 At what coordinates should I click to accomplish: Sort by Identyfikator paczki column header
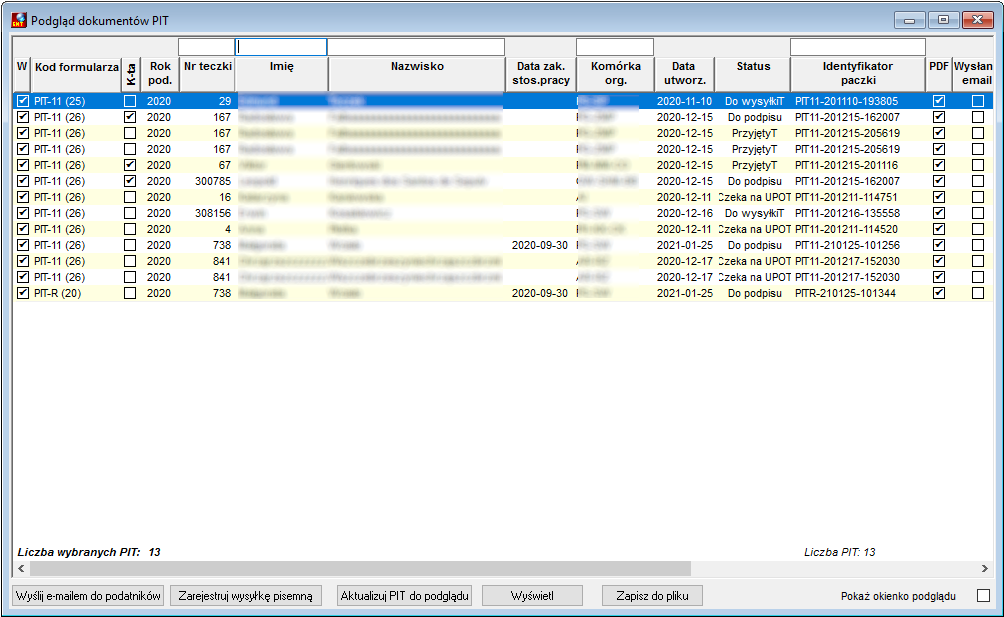point(858,74)
